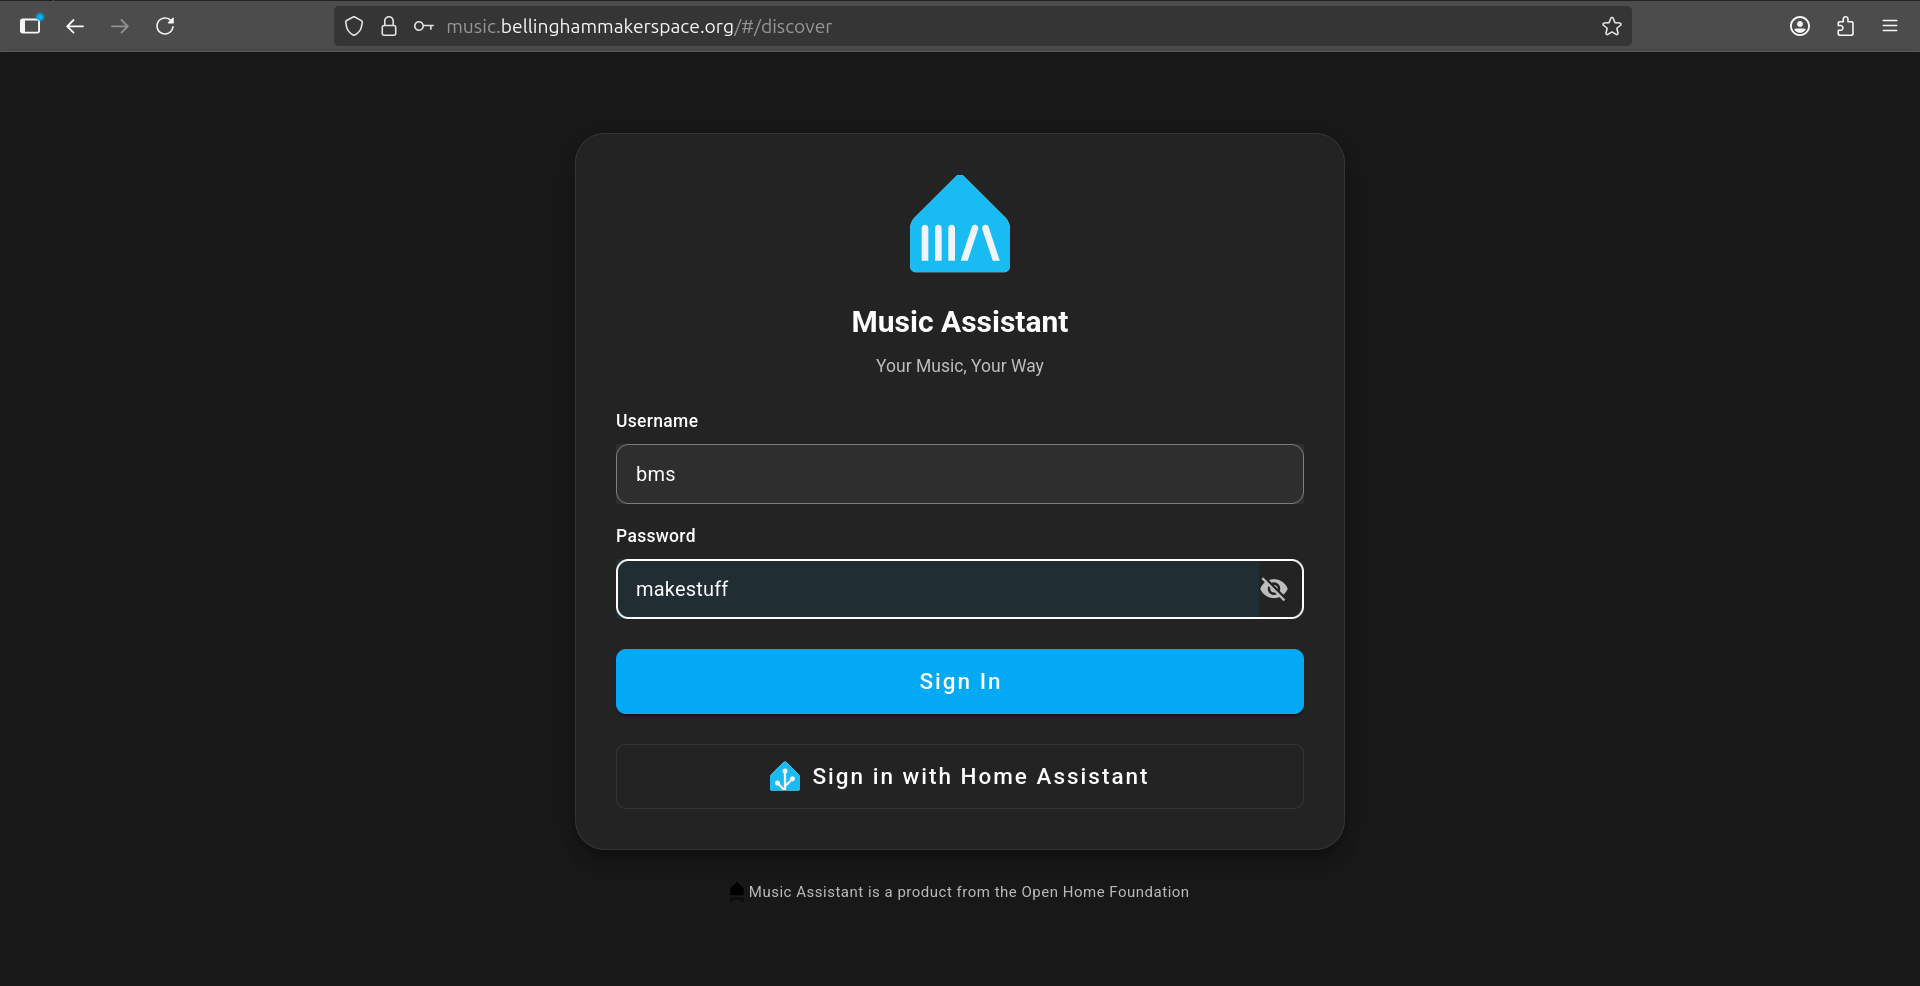Viewport: 1920px width, 986px height.
Task: Click the Music Assistant logo
Action: click(960, 224)
